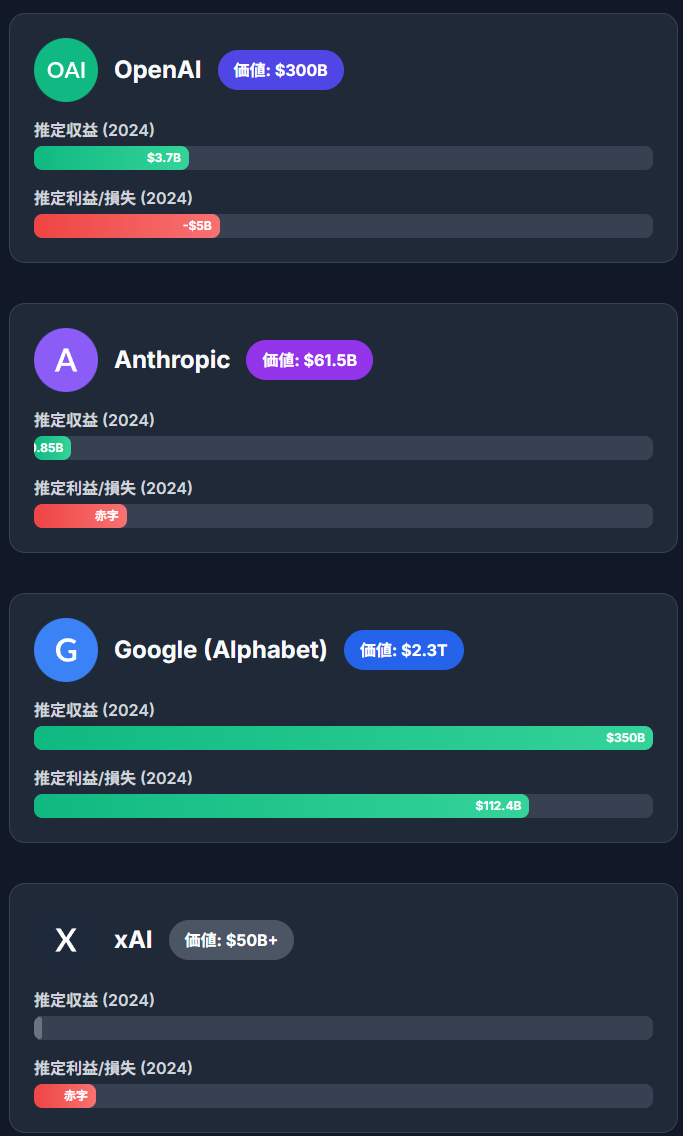The height and width of the screenshot is (1136, 683).
Task: Click the green OAI logo icon
Action: [x=66, y=70]
